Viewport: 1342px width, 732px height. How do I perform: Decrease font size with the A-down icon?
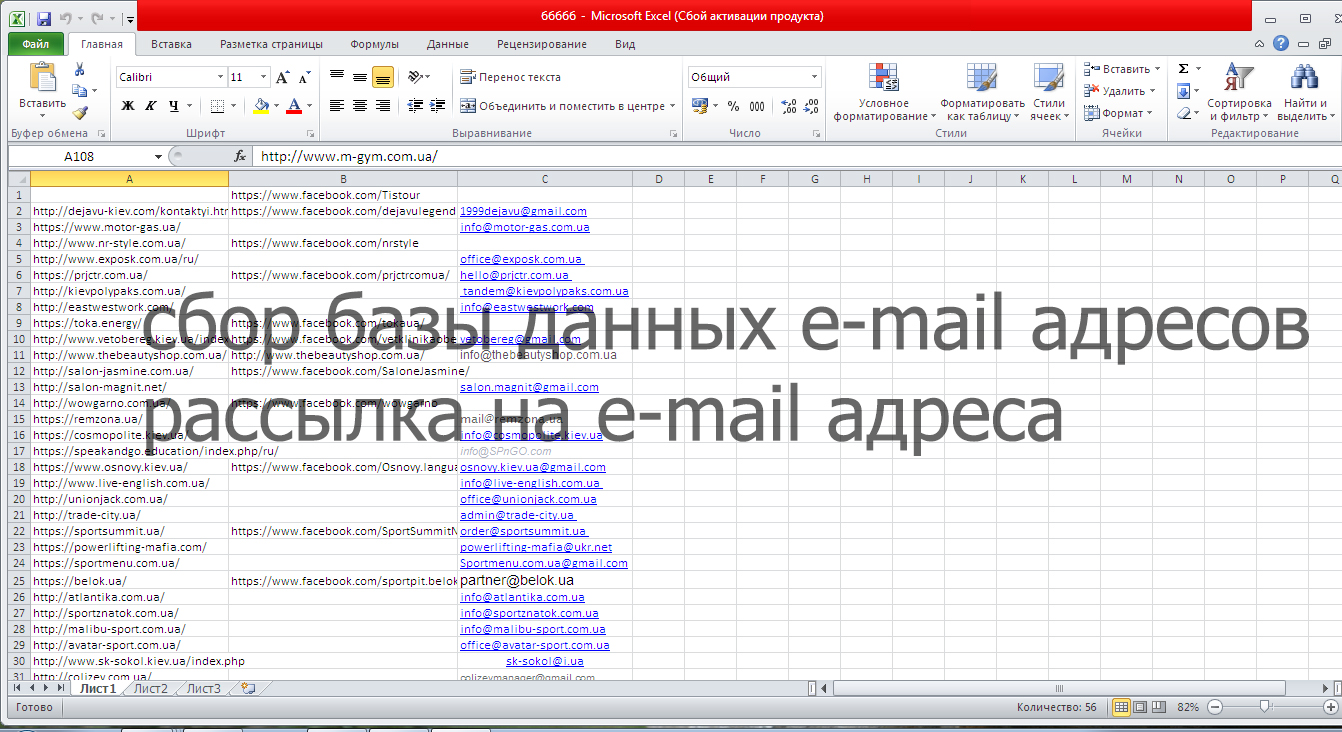pos(303,77)
